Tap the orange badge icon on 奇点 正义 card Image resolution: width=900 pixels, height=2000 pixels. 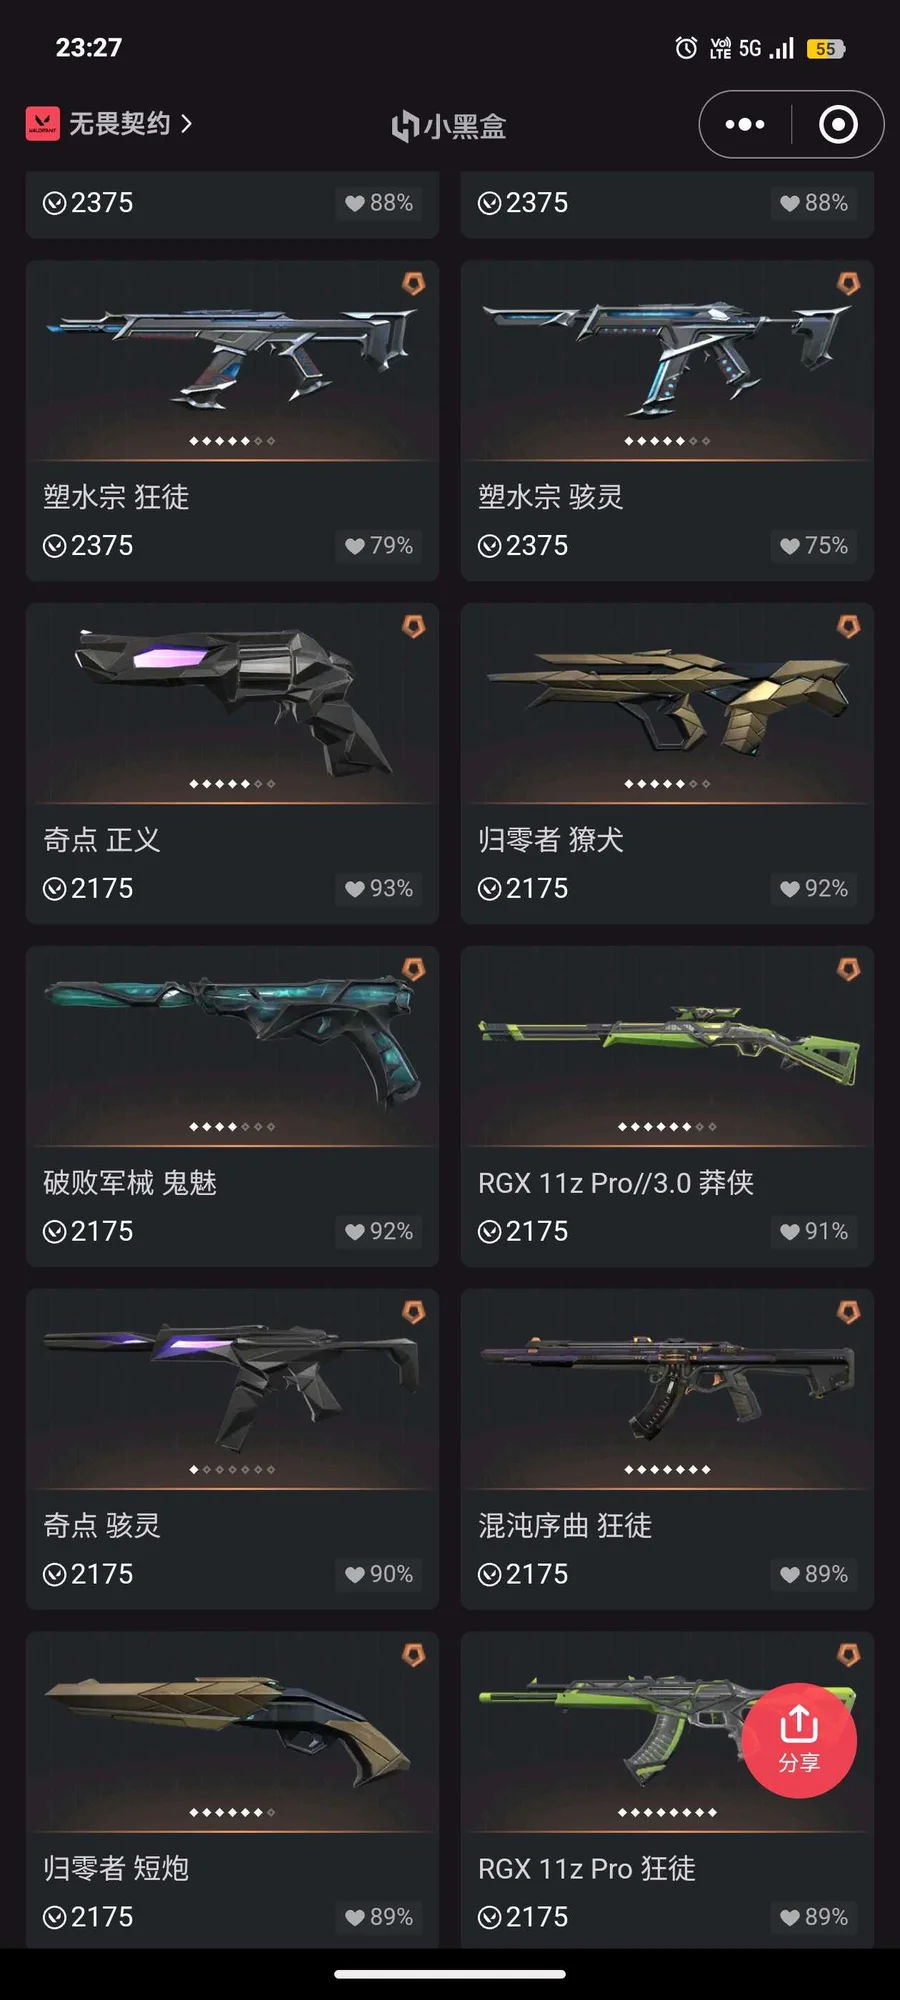413,627
